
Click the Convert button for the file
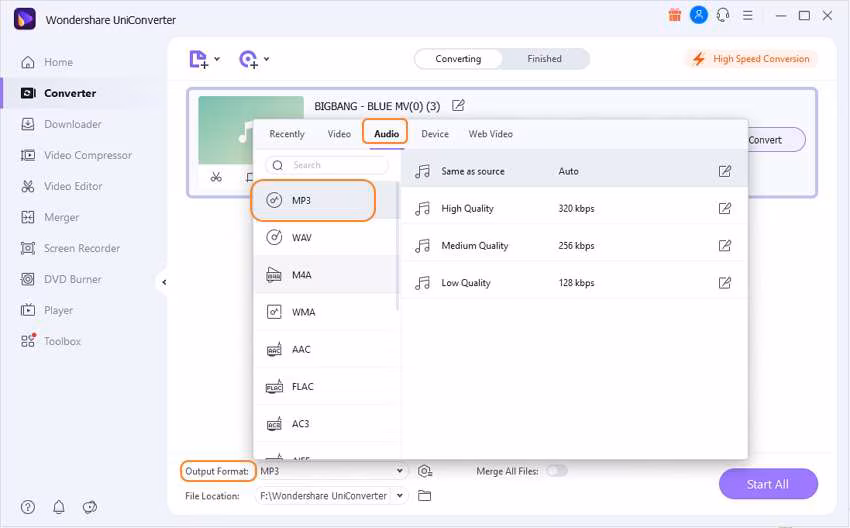pos(774,140)
